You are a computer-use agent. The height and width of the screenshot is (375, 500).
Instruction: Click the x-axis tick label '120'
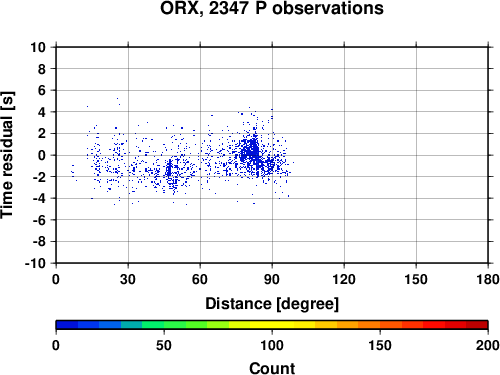point(344,279)
